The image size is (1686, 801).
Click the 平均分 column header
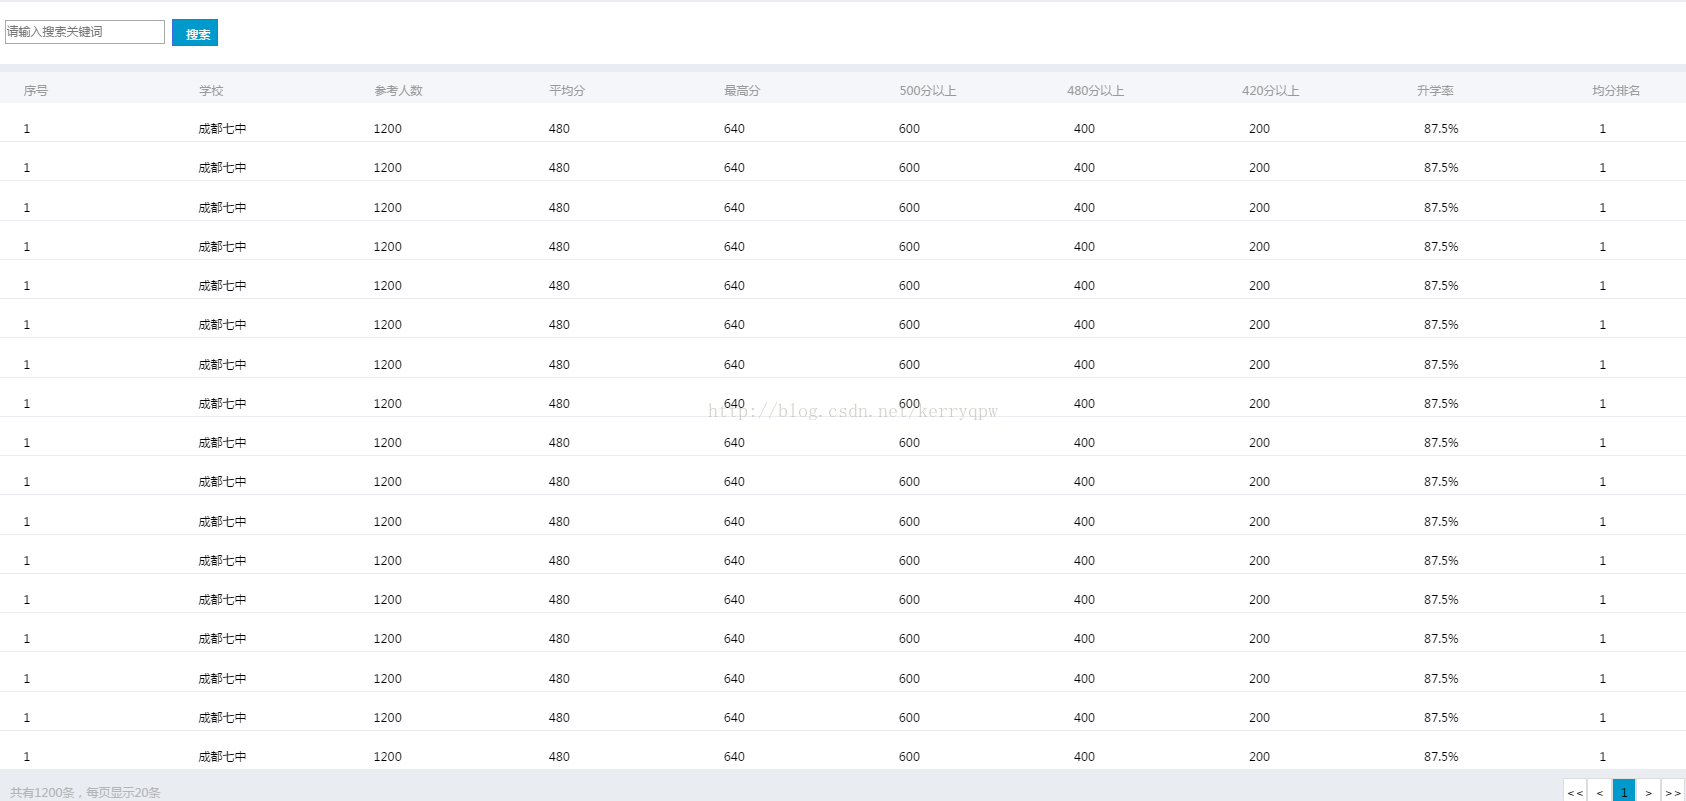[567, 90]
